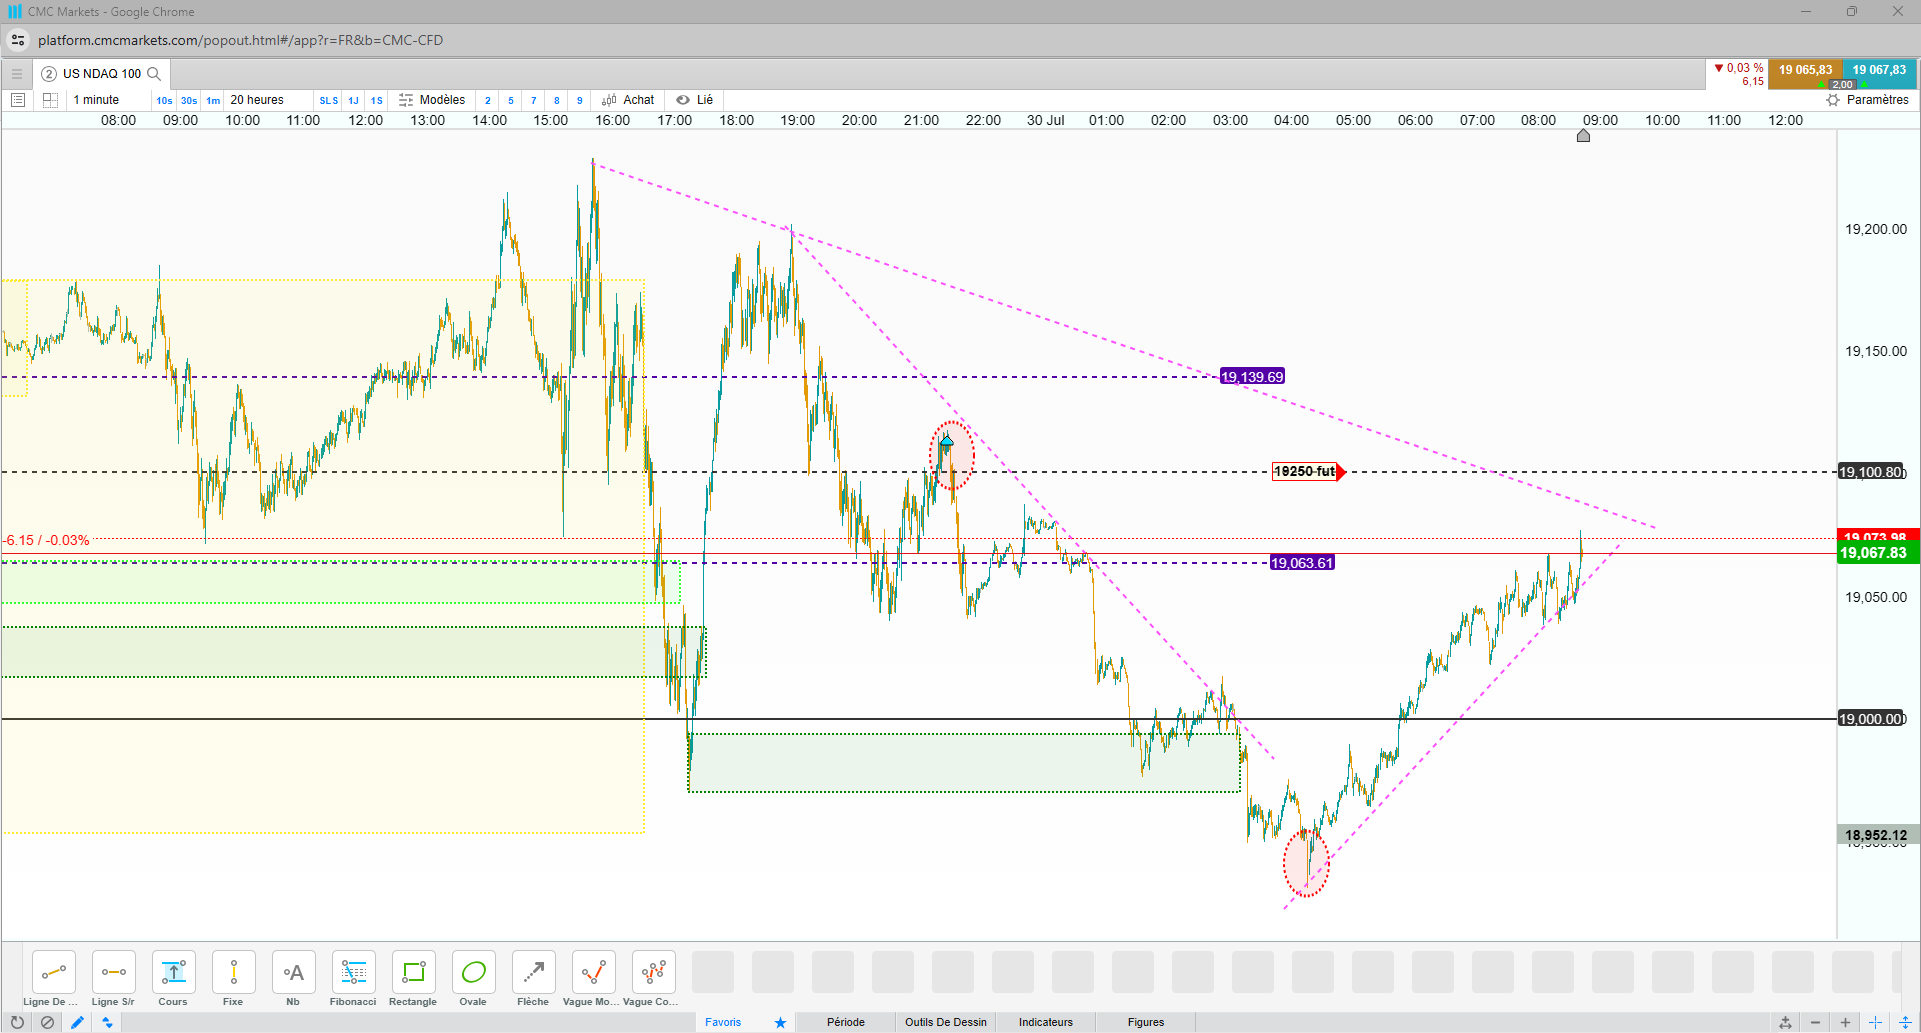Click the Achat order button
1921x1033 pixels.
pos(628,100)
